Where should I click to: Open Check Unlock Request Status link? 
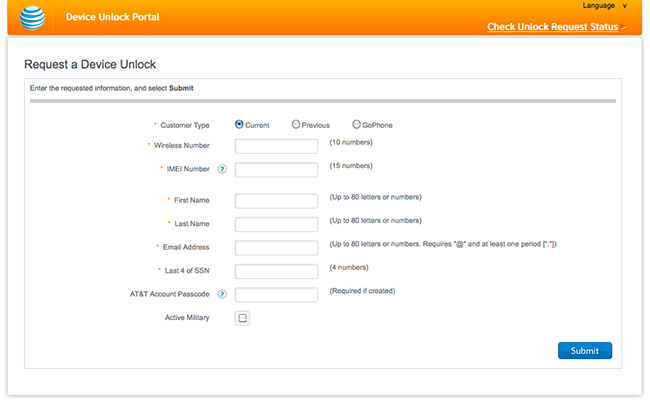(553, 27)
